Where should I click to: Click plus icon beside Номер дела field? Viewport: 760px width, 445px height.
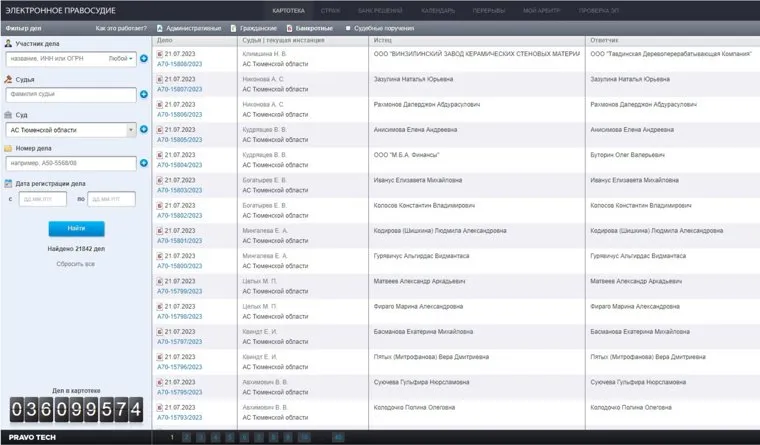144,164
